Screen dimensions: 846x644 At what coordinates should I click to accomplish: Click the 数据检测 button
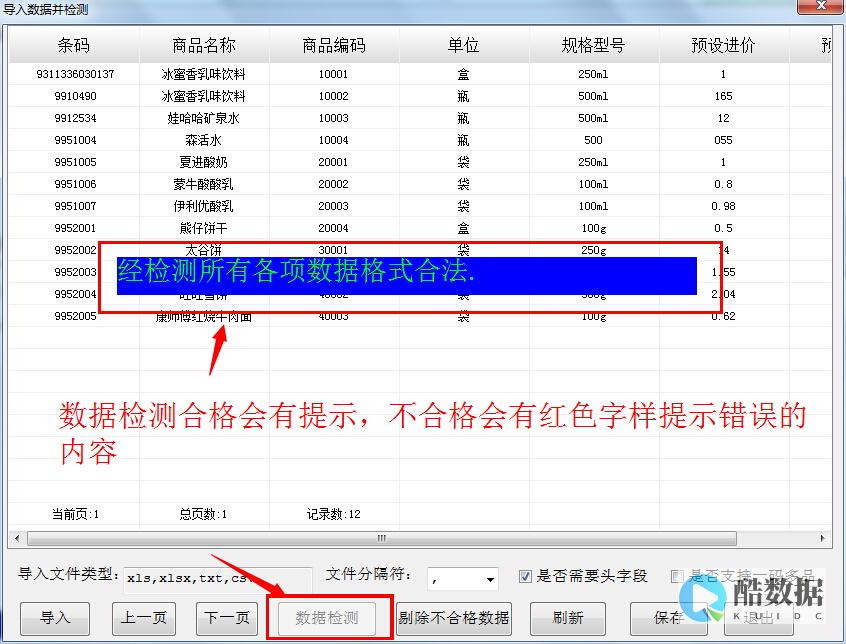point(326,618)
